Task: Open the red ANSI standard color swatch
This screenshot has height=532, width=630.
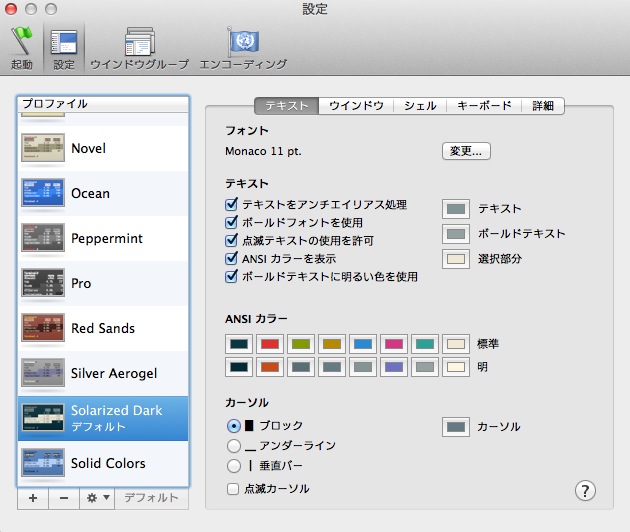Action: coord(271,344)
